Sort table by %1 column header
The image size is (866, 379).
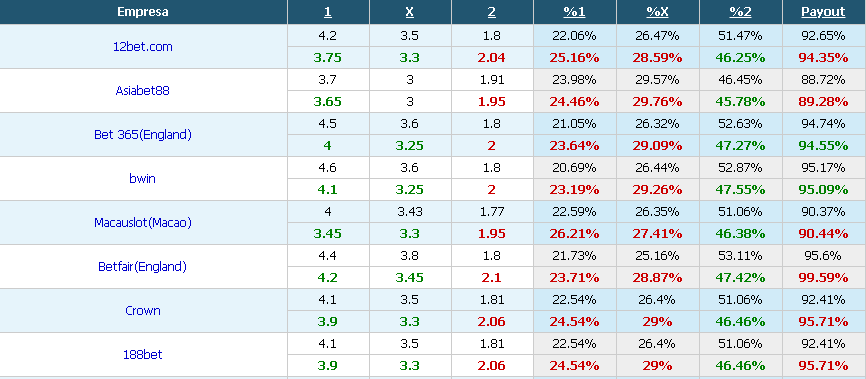574,12
